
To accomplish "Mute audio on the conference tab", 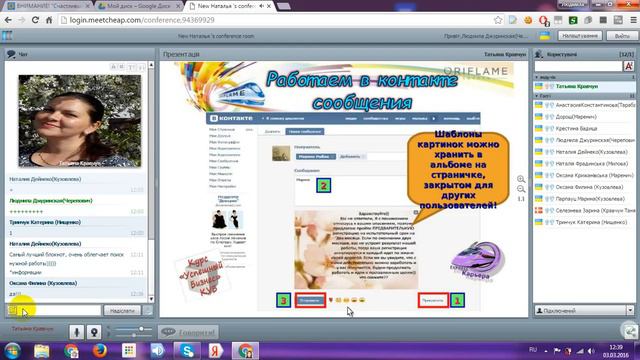I will (x=262, y=6).
